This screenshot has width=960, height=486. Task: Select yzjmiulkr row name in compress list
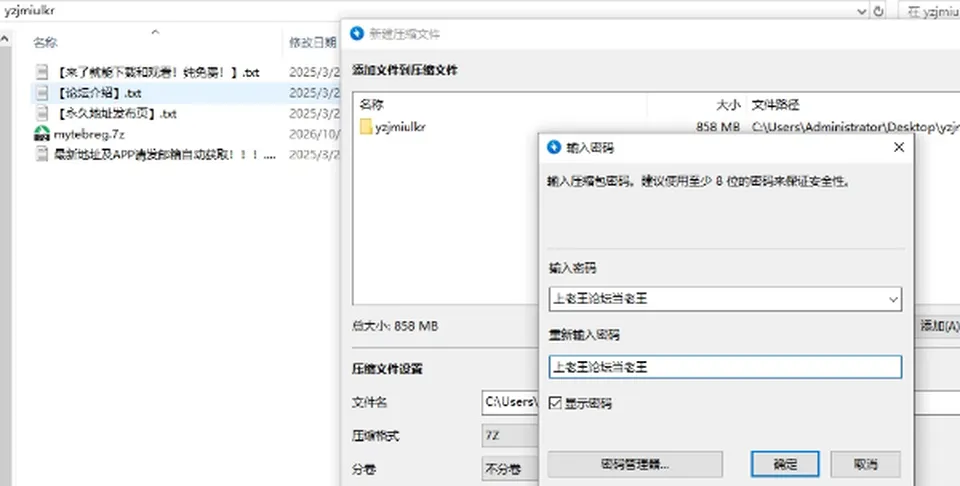click(x=400, y=127)
